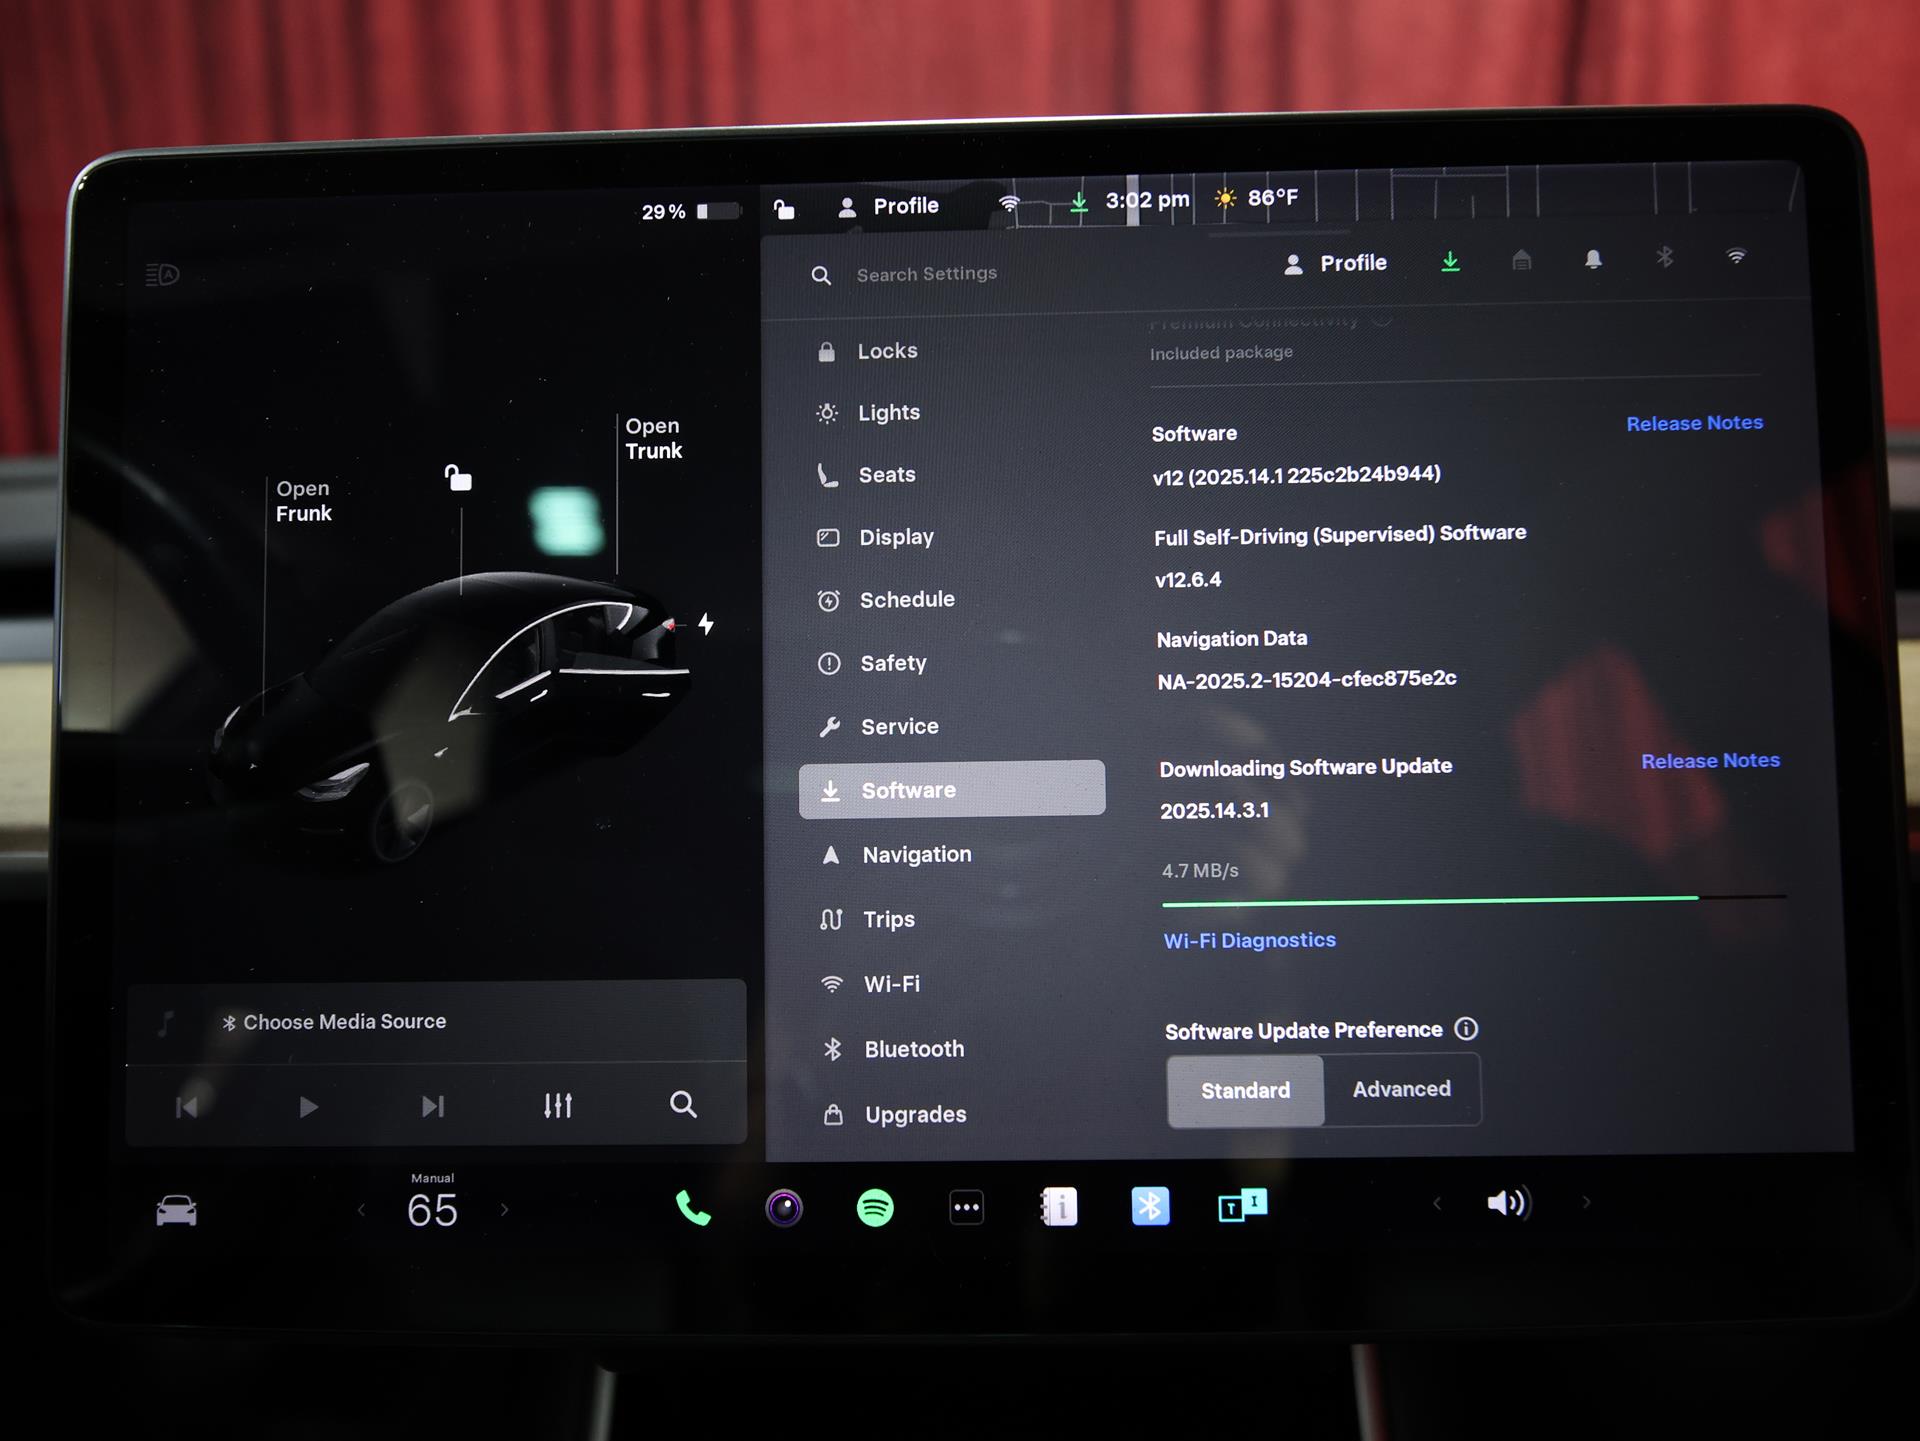The width and height of the screenshot is (1920, 1441).
Task: Click the Search Settings field
Action: point(926,274)
